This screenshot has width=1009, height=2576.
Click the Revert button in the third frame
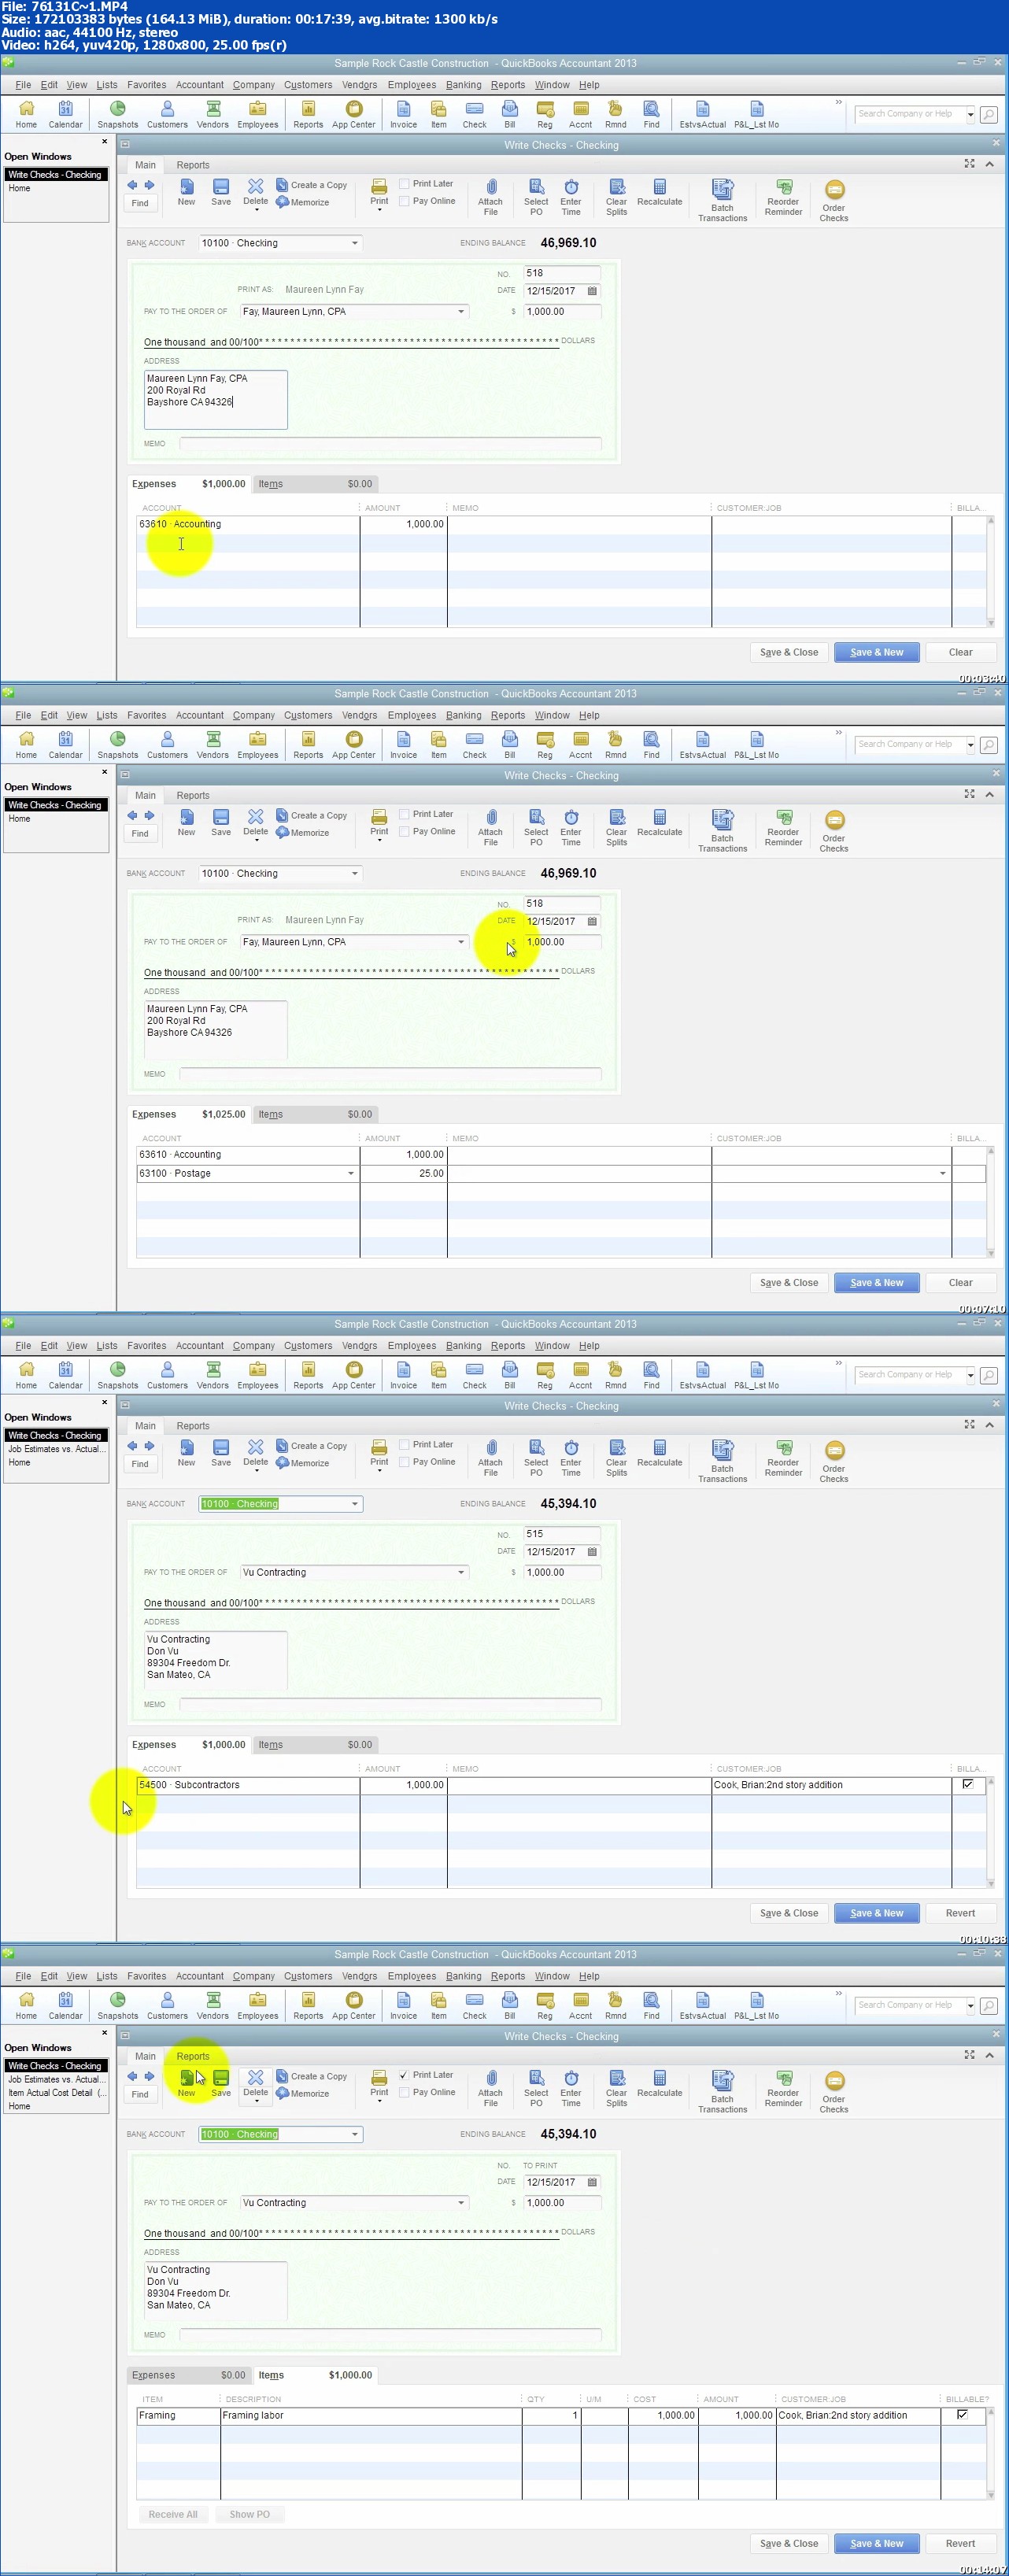tap(960, 1913)
